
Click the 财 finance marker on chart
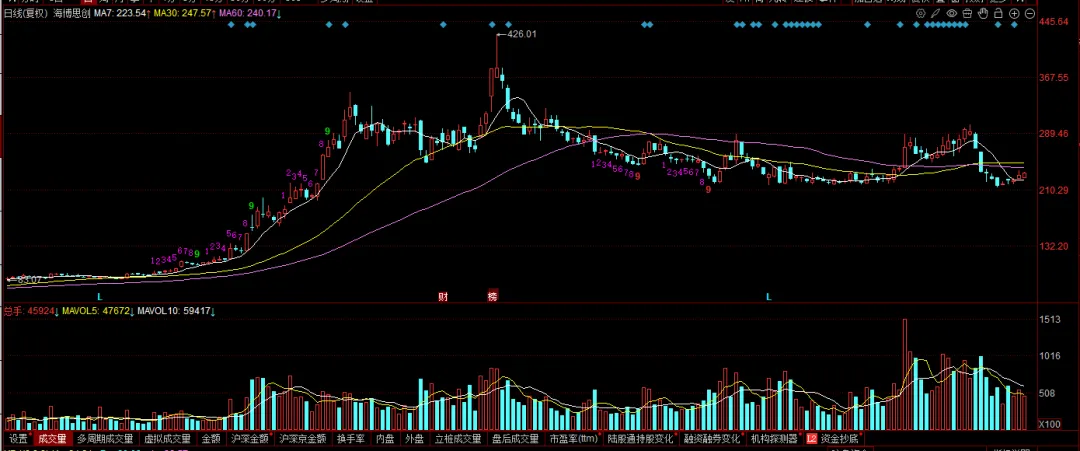click(443, 297)
